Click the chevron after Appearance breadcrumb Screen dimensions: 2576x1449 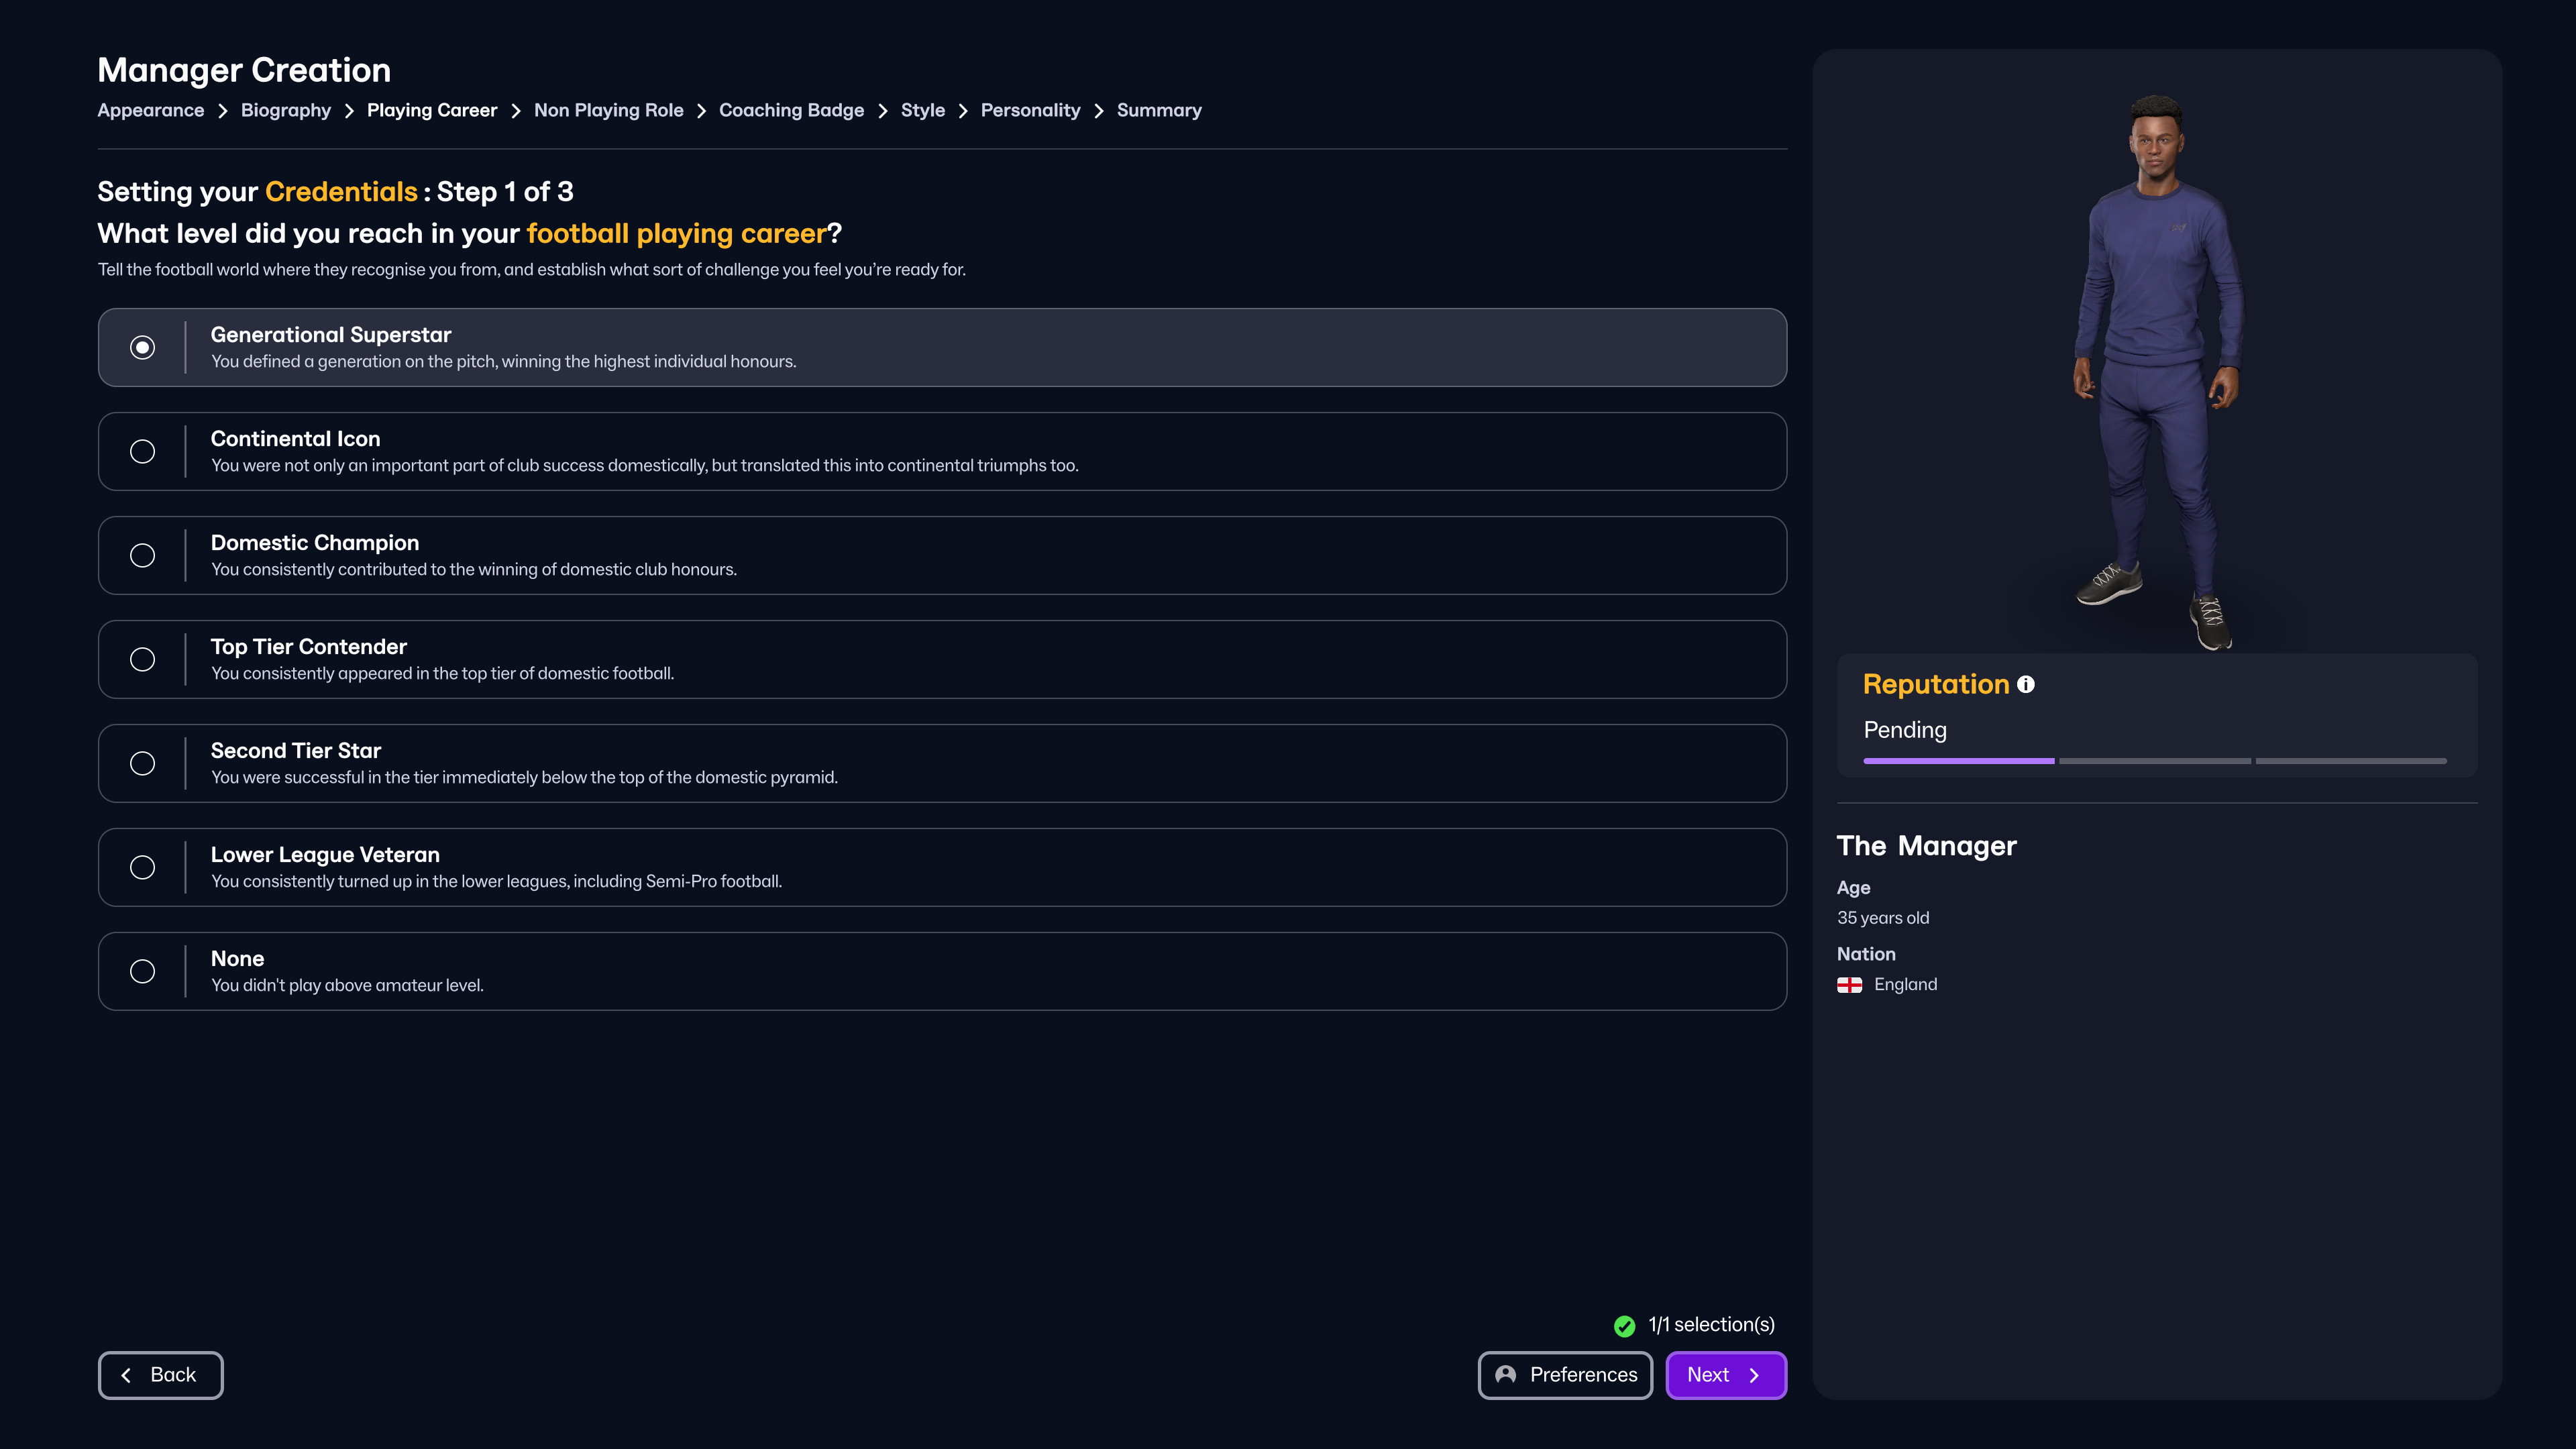(222, 111)
